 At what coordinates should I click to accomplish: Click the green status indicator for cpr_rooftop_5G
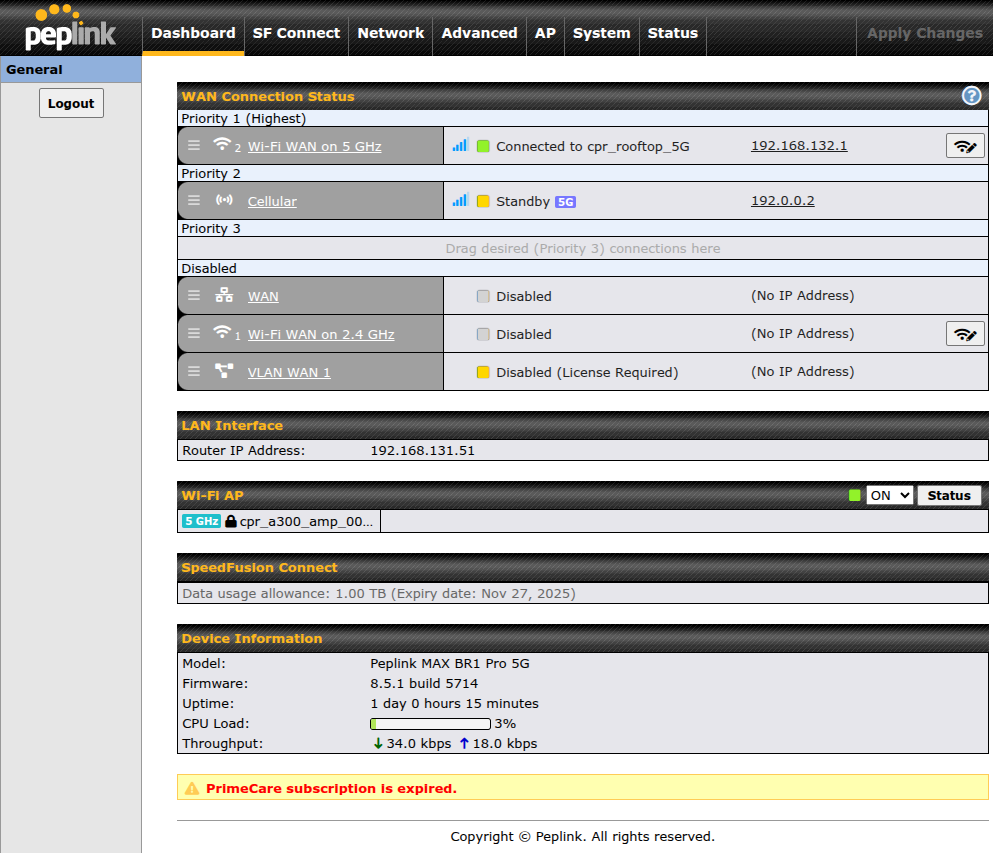click(483, 146)
